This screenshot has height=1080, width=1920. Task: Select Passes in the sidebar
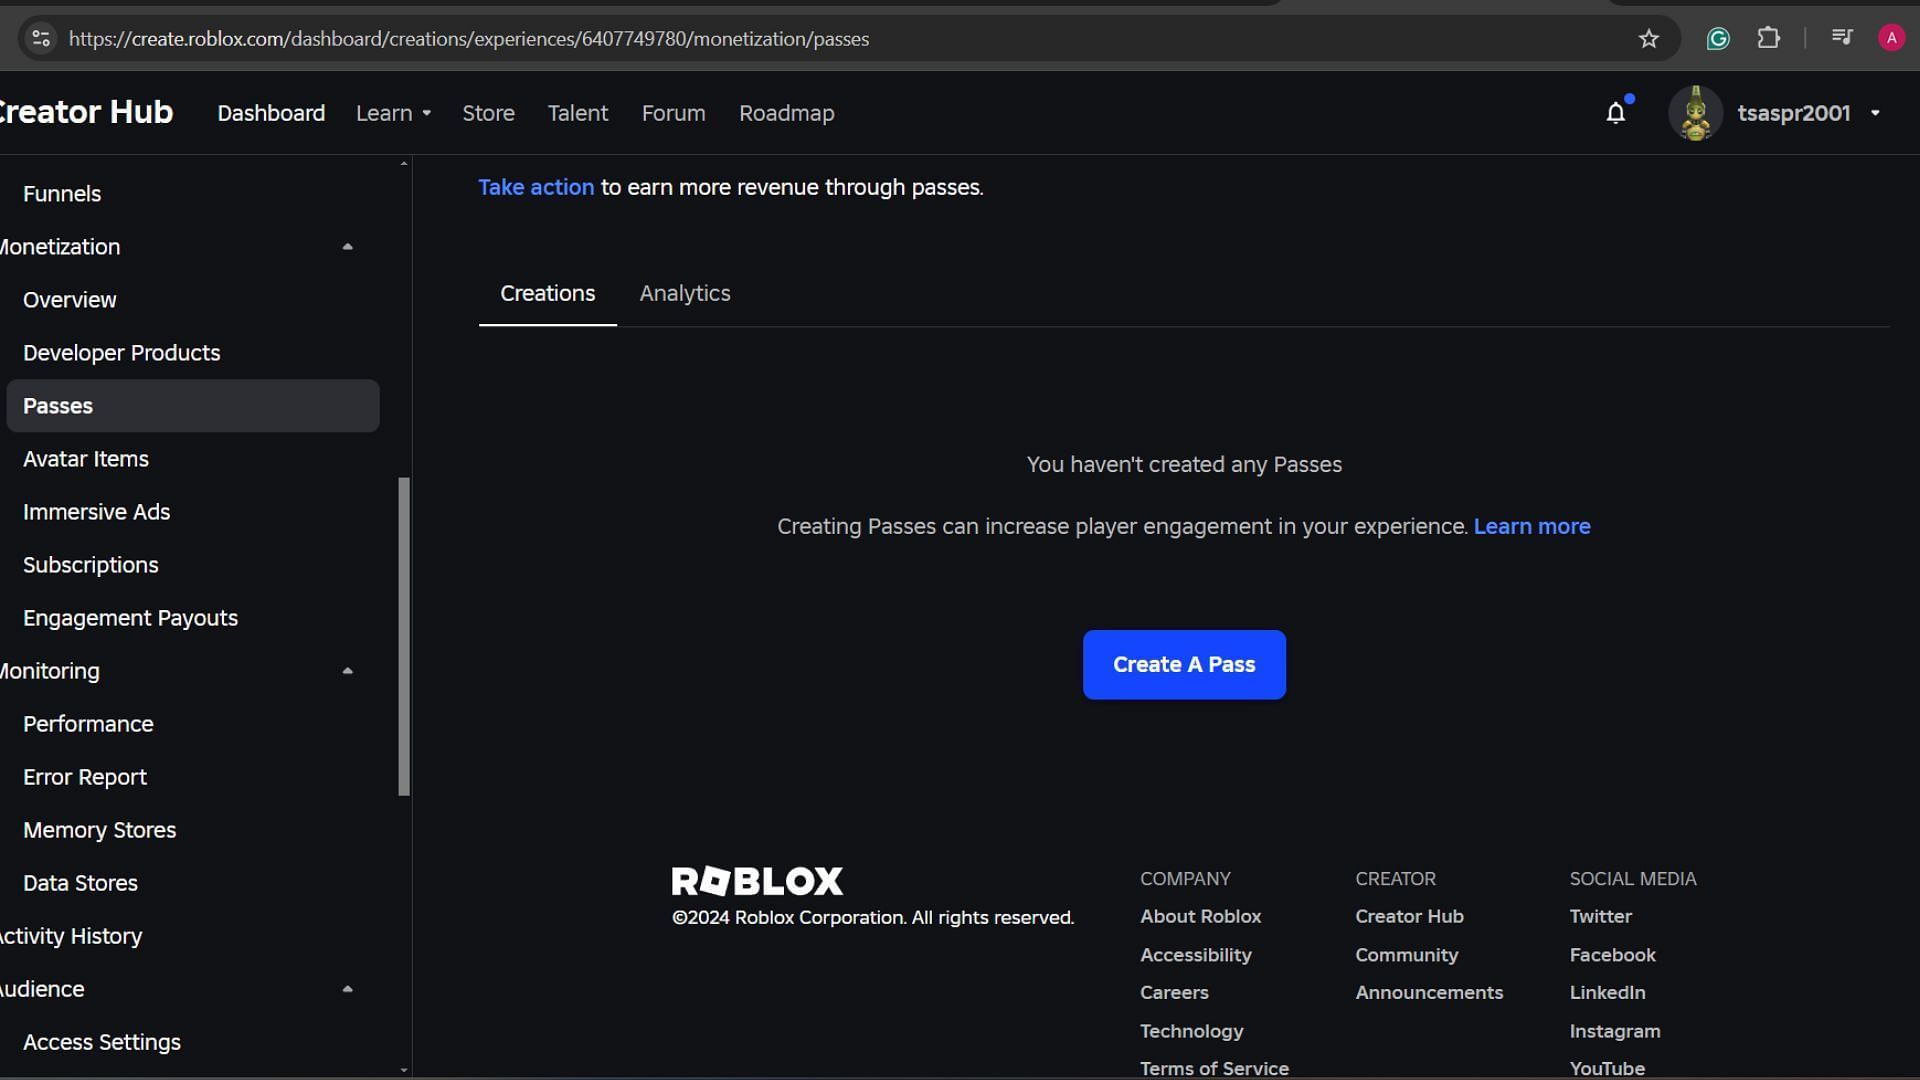[x=192, y=406]
